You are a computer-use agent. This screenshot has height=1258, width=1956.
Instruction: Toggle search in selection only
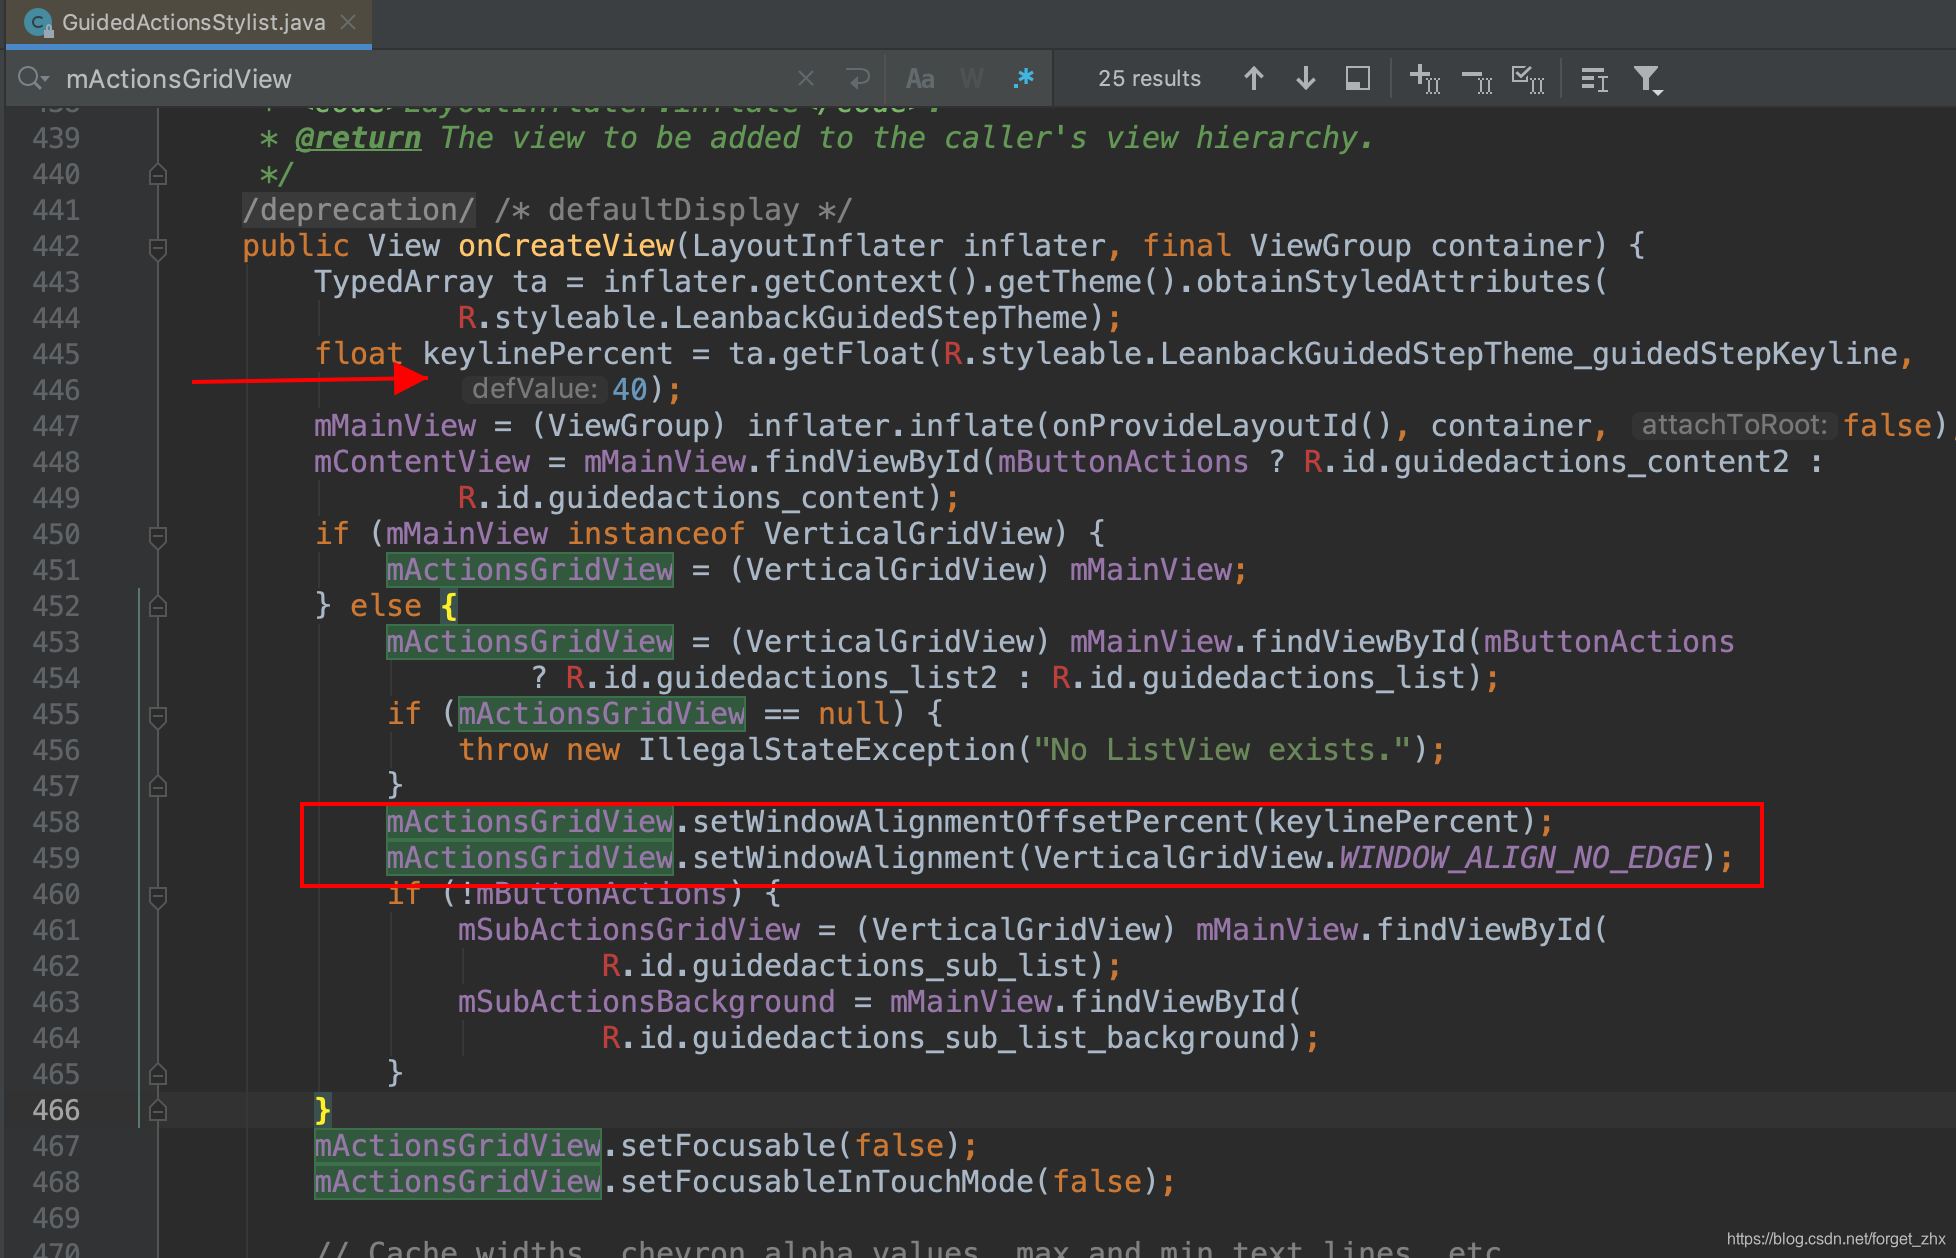[x=1594, y=78]
